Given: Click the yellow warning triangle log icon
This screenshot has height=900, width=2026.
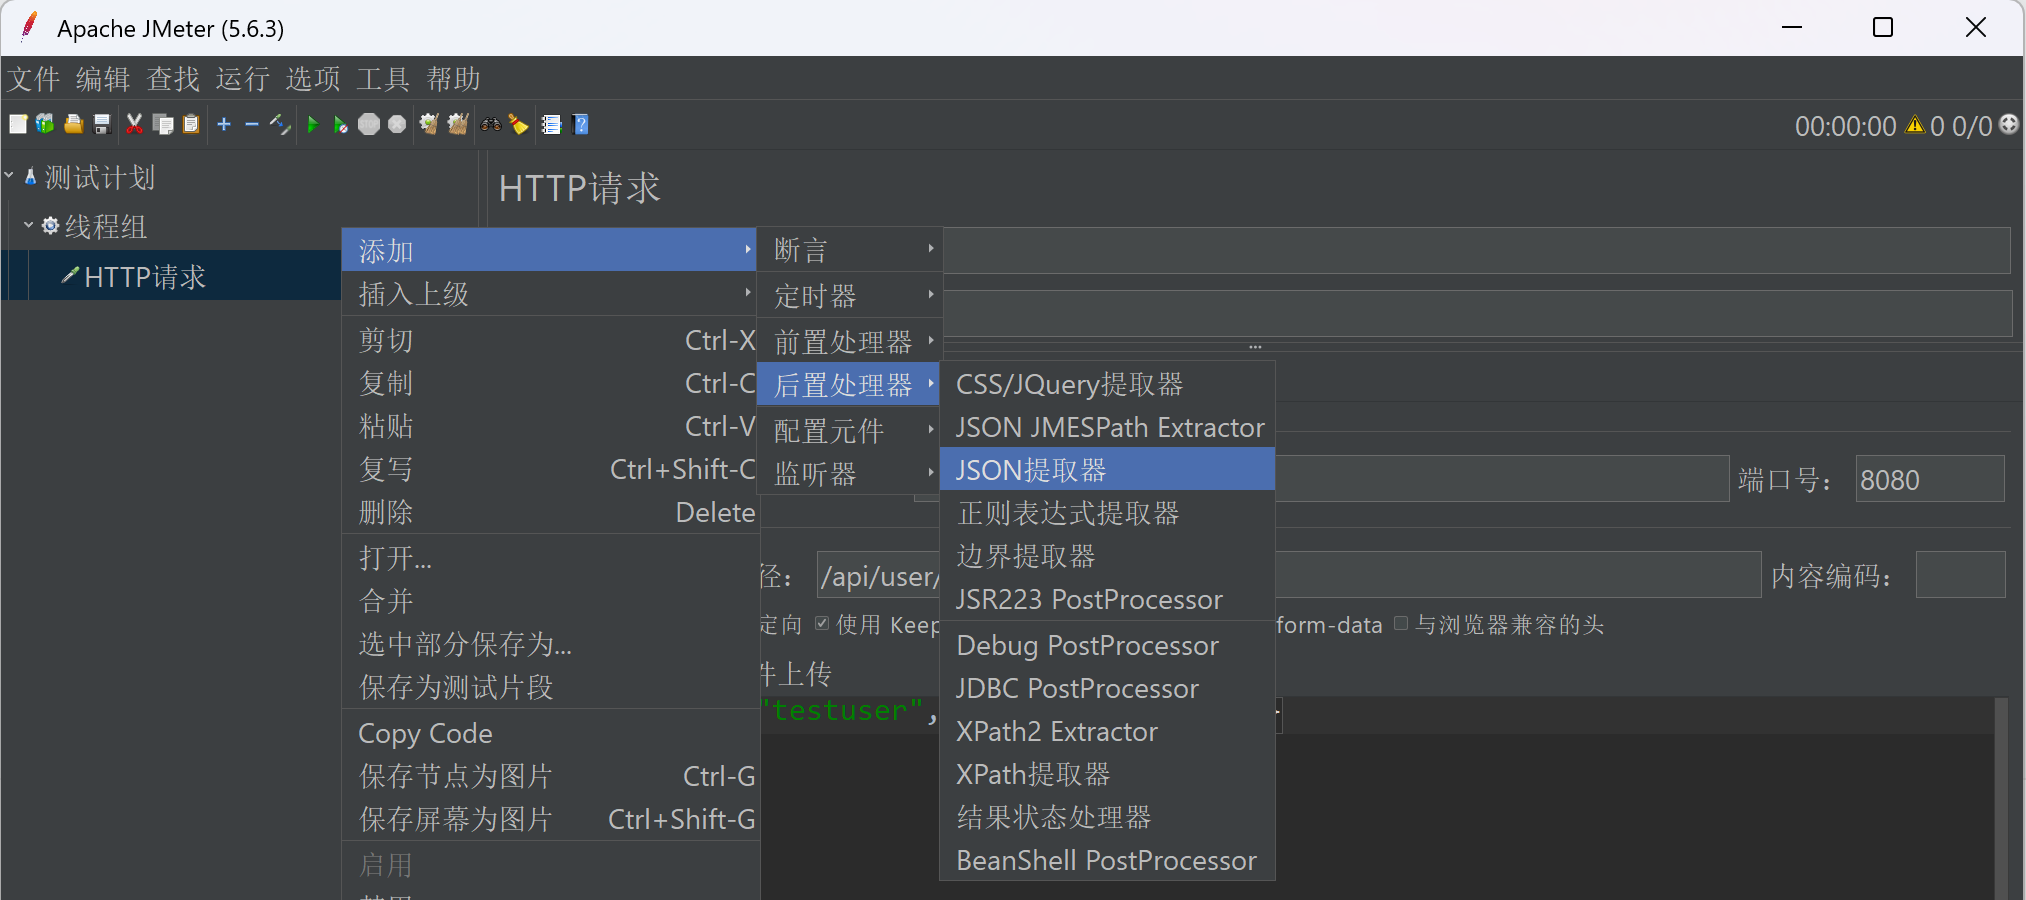Looking at the screenshot, I should point(1915,125).
